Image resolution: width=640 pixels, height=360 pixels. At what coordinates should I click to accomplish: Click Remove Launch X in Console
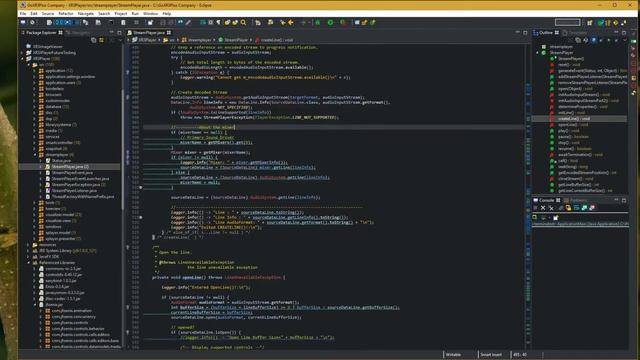point(543,208)
